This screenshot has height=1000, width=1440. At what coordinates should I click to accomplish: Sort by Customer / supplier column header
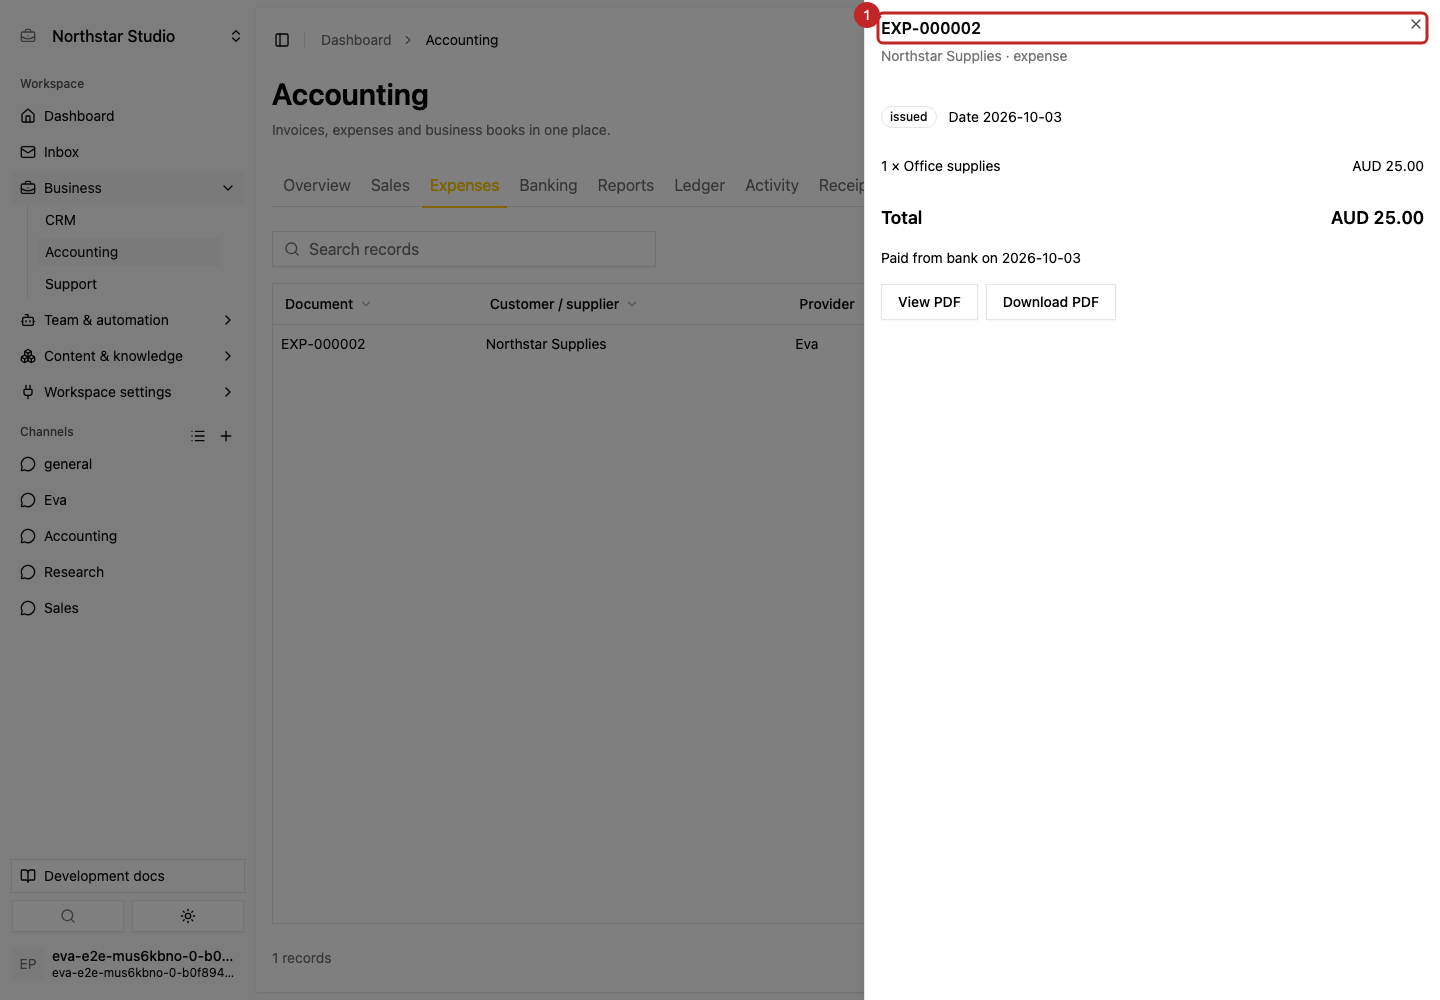pyautogui.click(x=563, y=304)
